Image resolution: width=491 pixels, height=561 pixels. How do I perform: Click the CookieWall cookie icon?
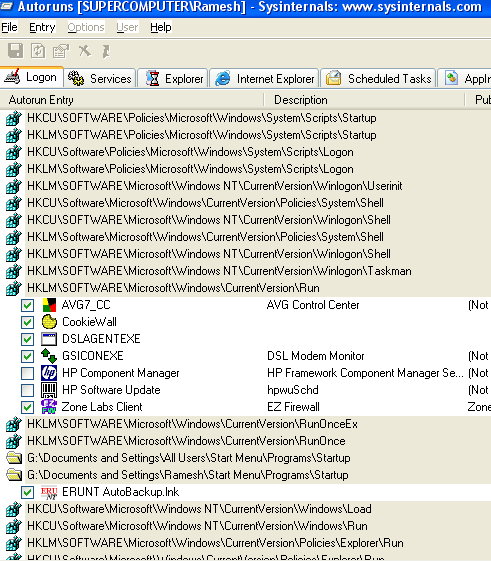pyautogui.click(x=49, y=322)
